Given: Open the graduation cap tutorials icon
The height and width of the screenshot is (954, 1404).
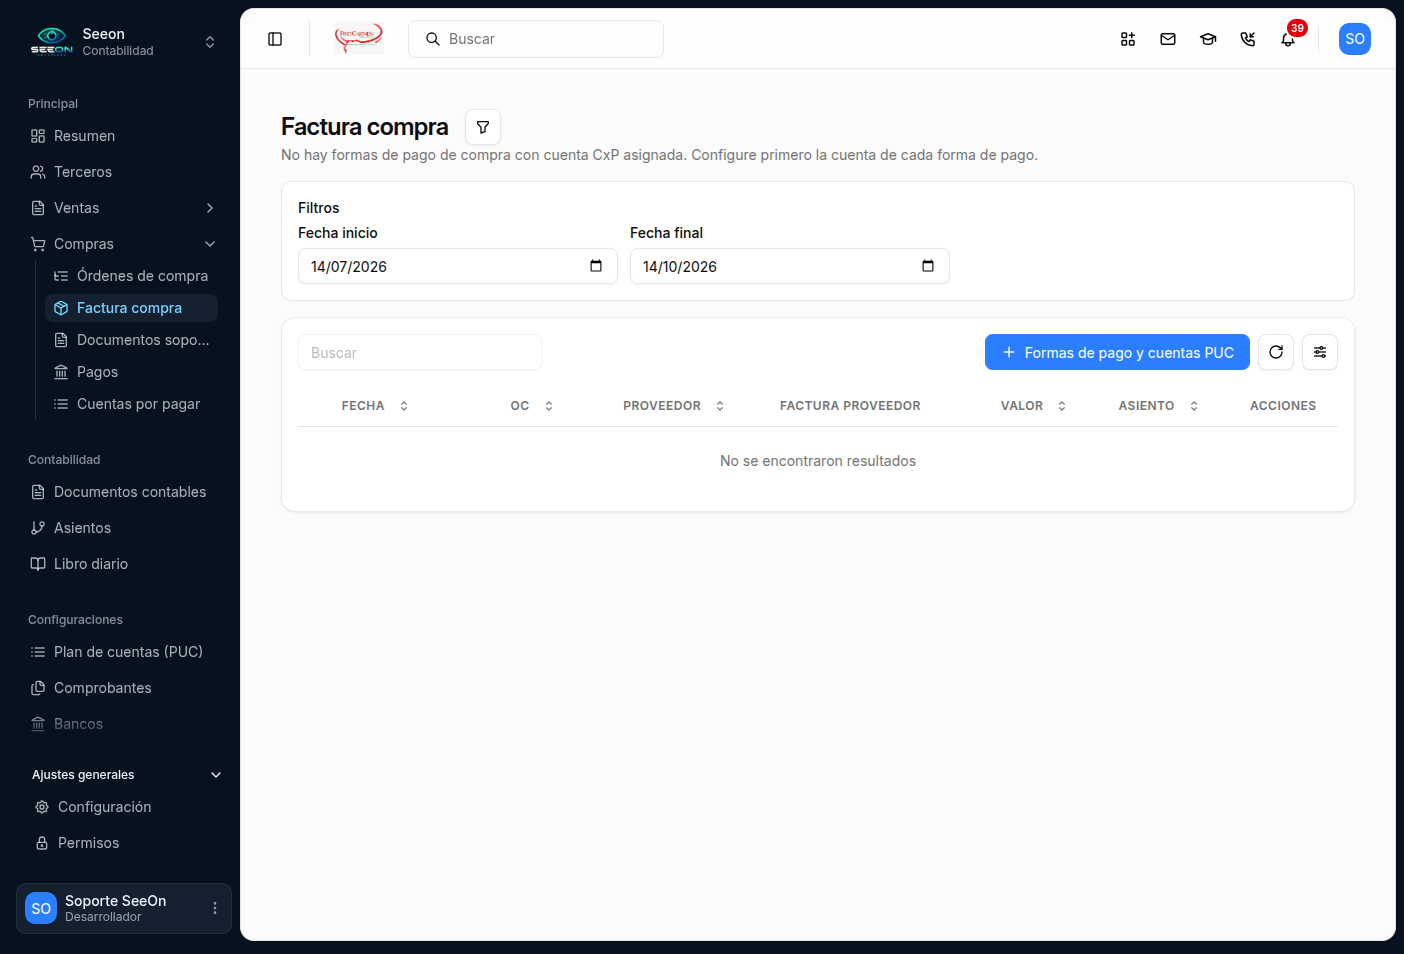Looking at the screenshot, I should (x=1208, y=39).
